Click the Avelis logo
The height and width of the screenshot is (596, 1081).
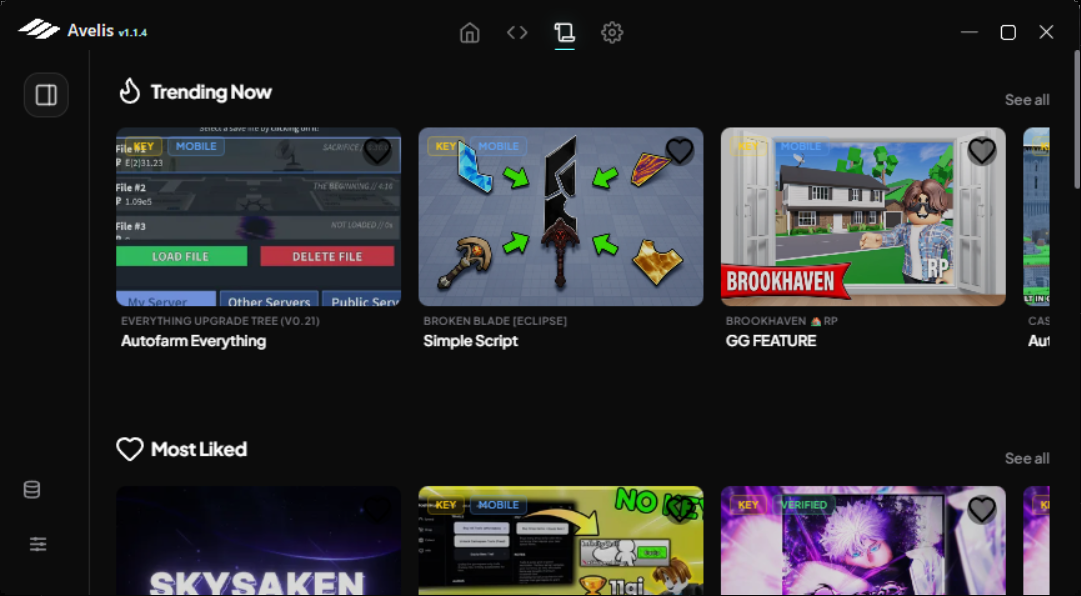pos(39,29)
